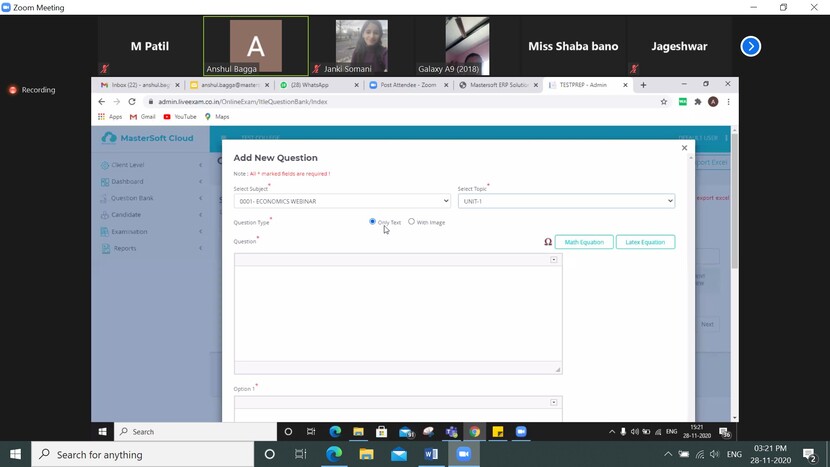The width and height of the screenshot is (830, 467).
Task: Open Chrome extensions puzzle icon
Action: 698,102
